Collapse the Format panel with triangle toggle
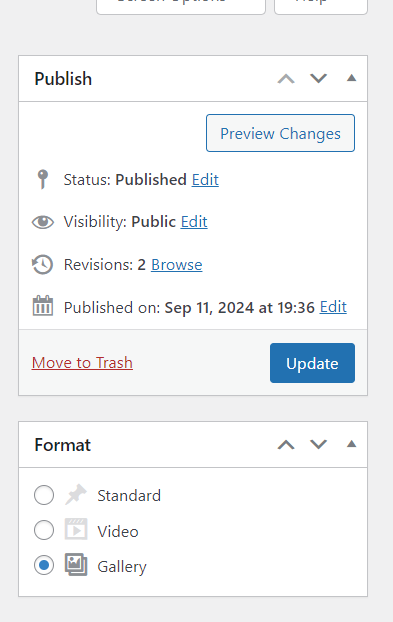 pyautogui.click(x=351, y=444)
